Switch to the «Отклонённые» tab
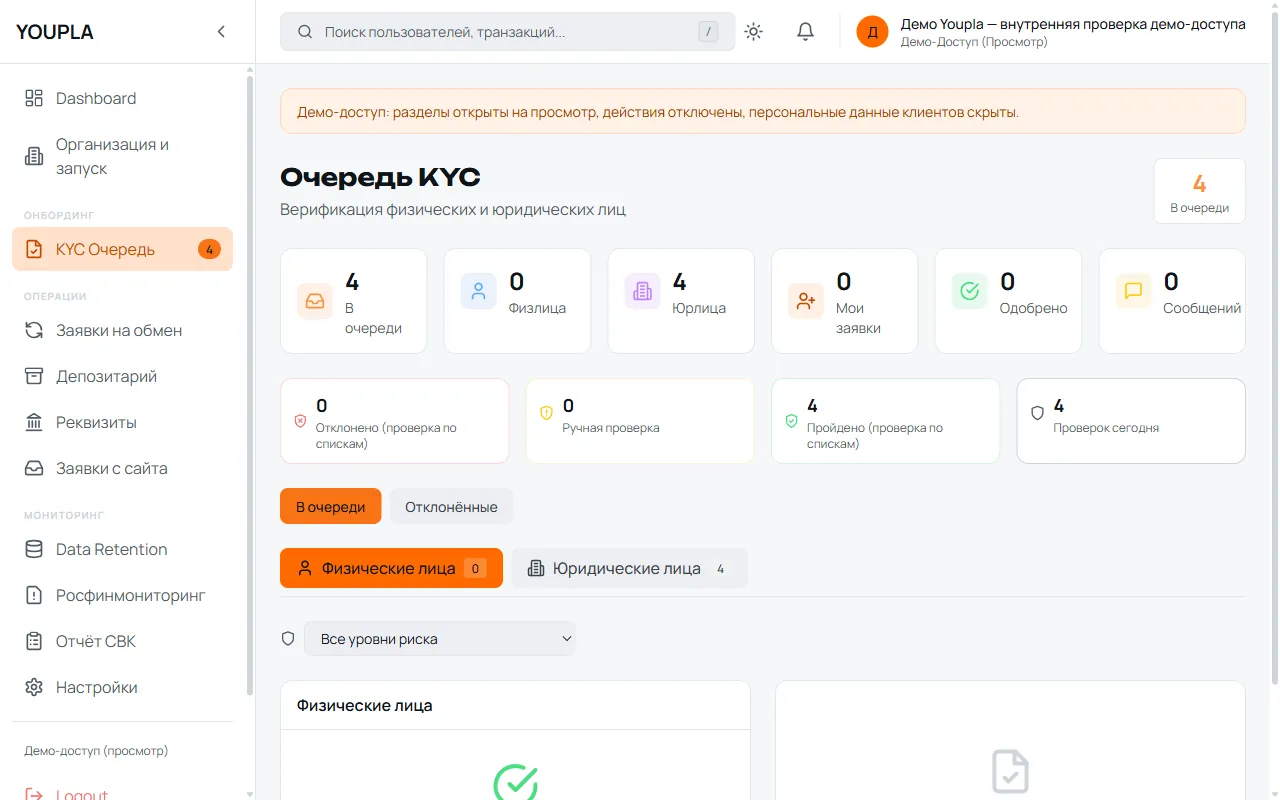 pos(451,507)
